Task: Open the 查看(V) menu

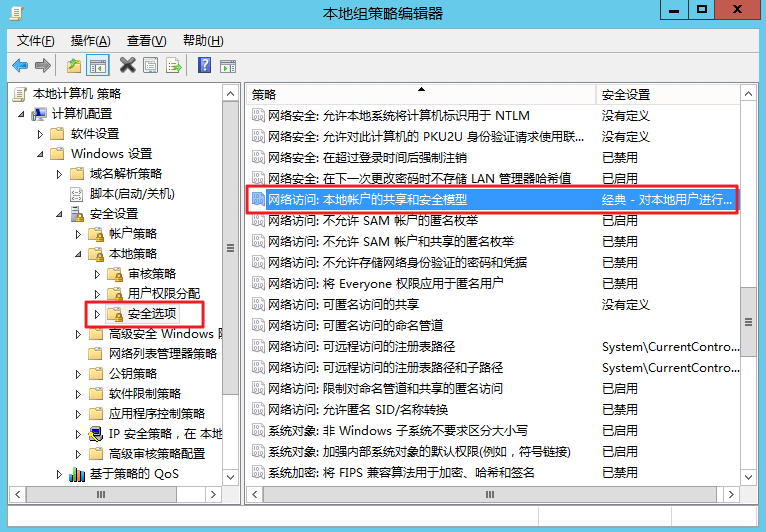Action: tap(146, 40)
